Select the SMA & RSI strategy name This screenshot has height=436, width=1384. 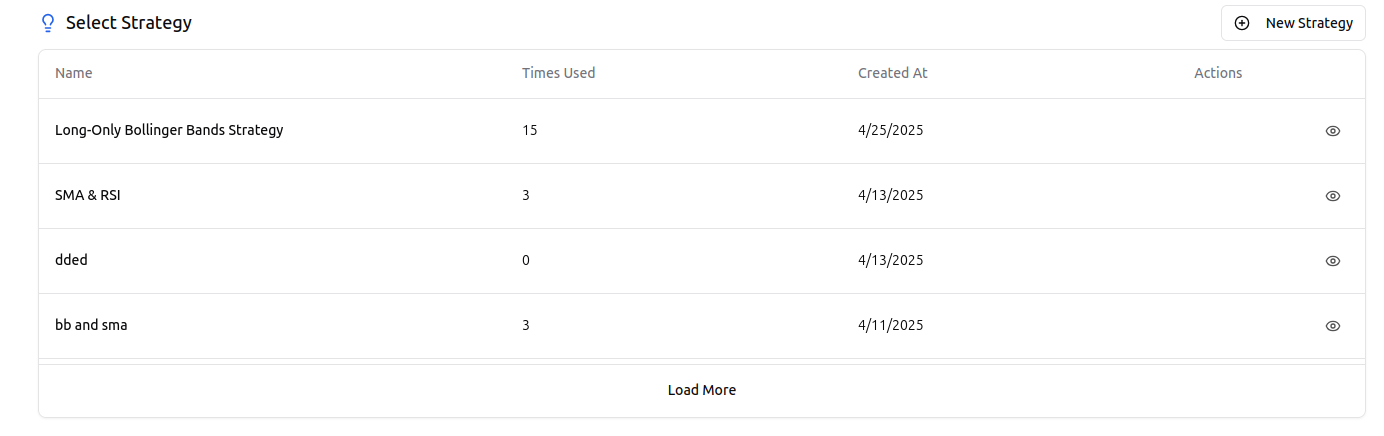pos(88,195)
